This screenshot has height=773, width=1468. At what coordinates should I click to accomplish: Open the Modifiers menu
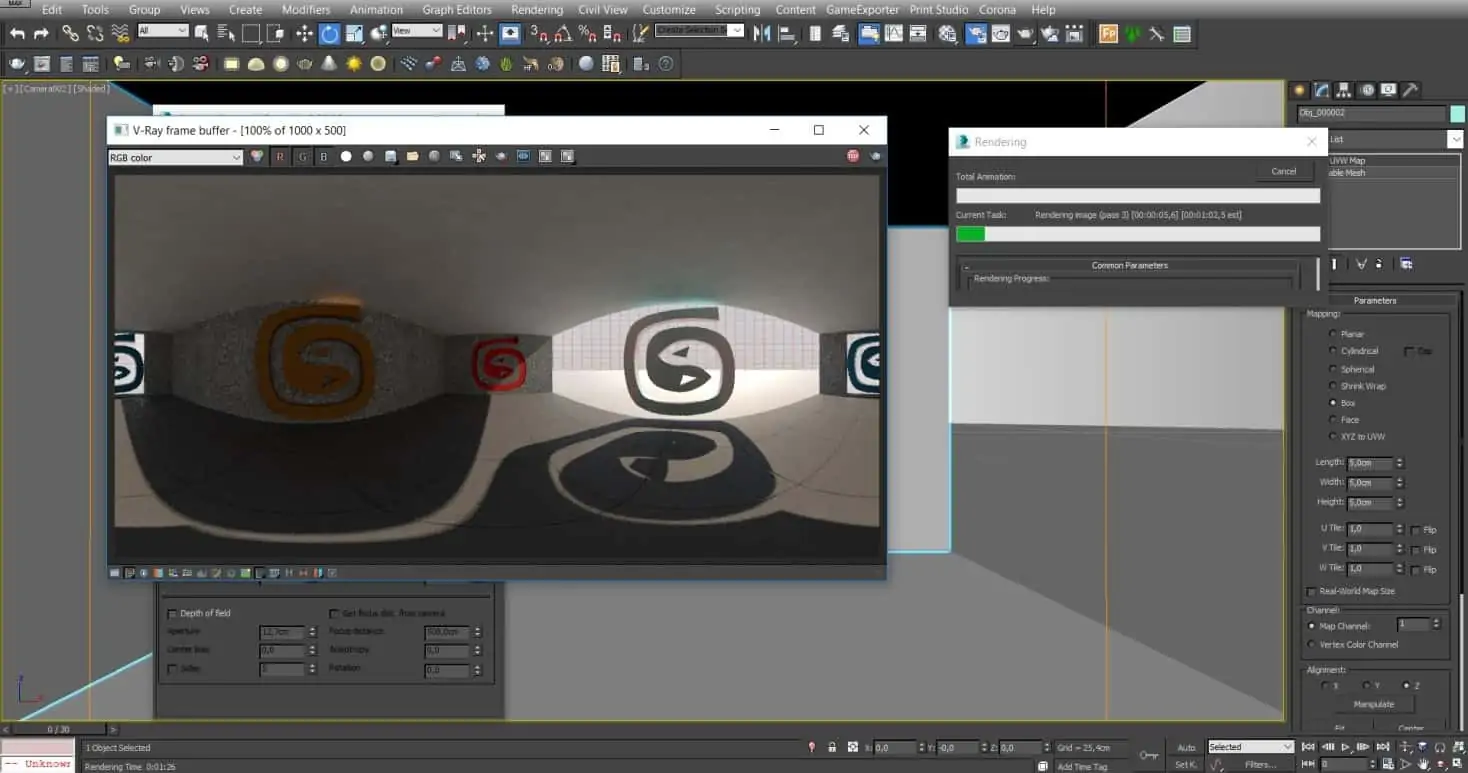(306, 9)
